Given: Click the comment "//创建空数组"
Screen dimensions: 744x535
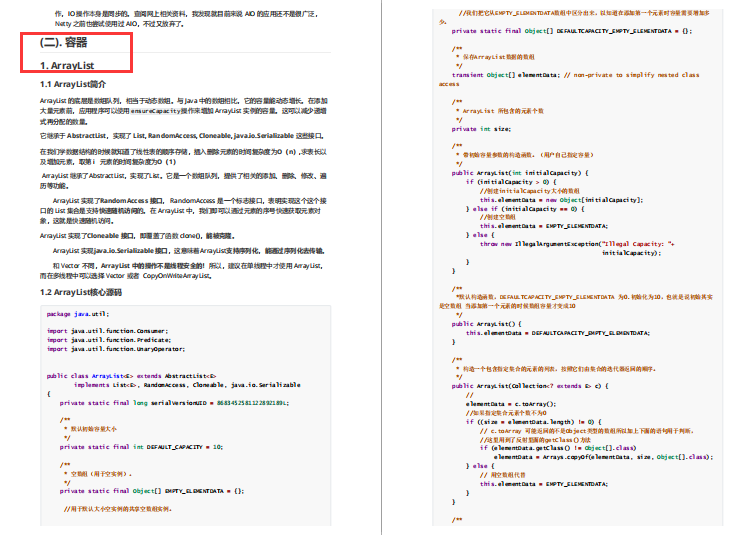Looking at the screenshot, I should click(x=497, y=218).
